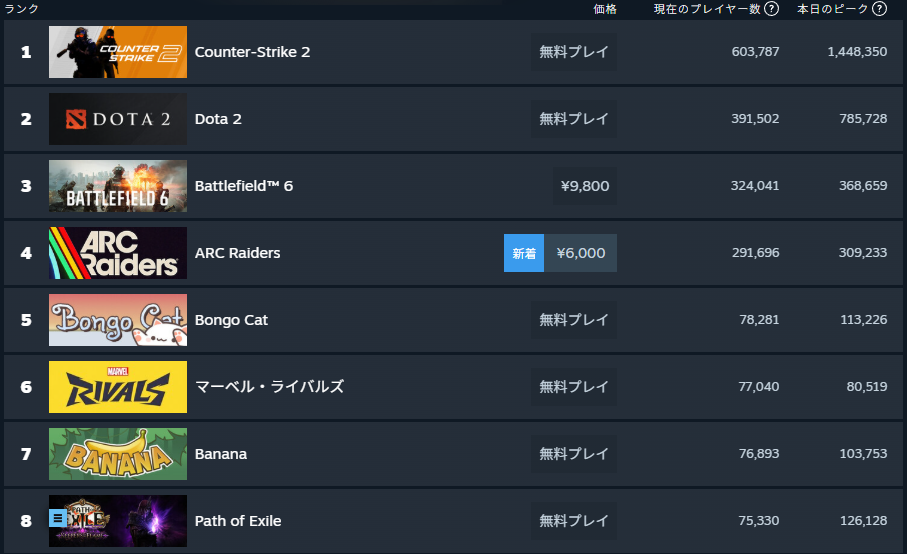Image resolution: width=907 pixels, height=554 pixels.
Task: Click the help icon beside 現在のプレイヤー数
Action: pos(771,9)
